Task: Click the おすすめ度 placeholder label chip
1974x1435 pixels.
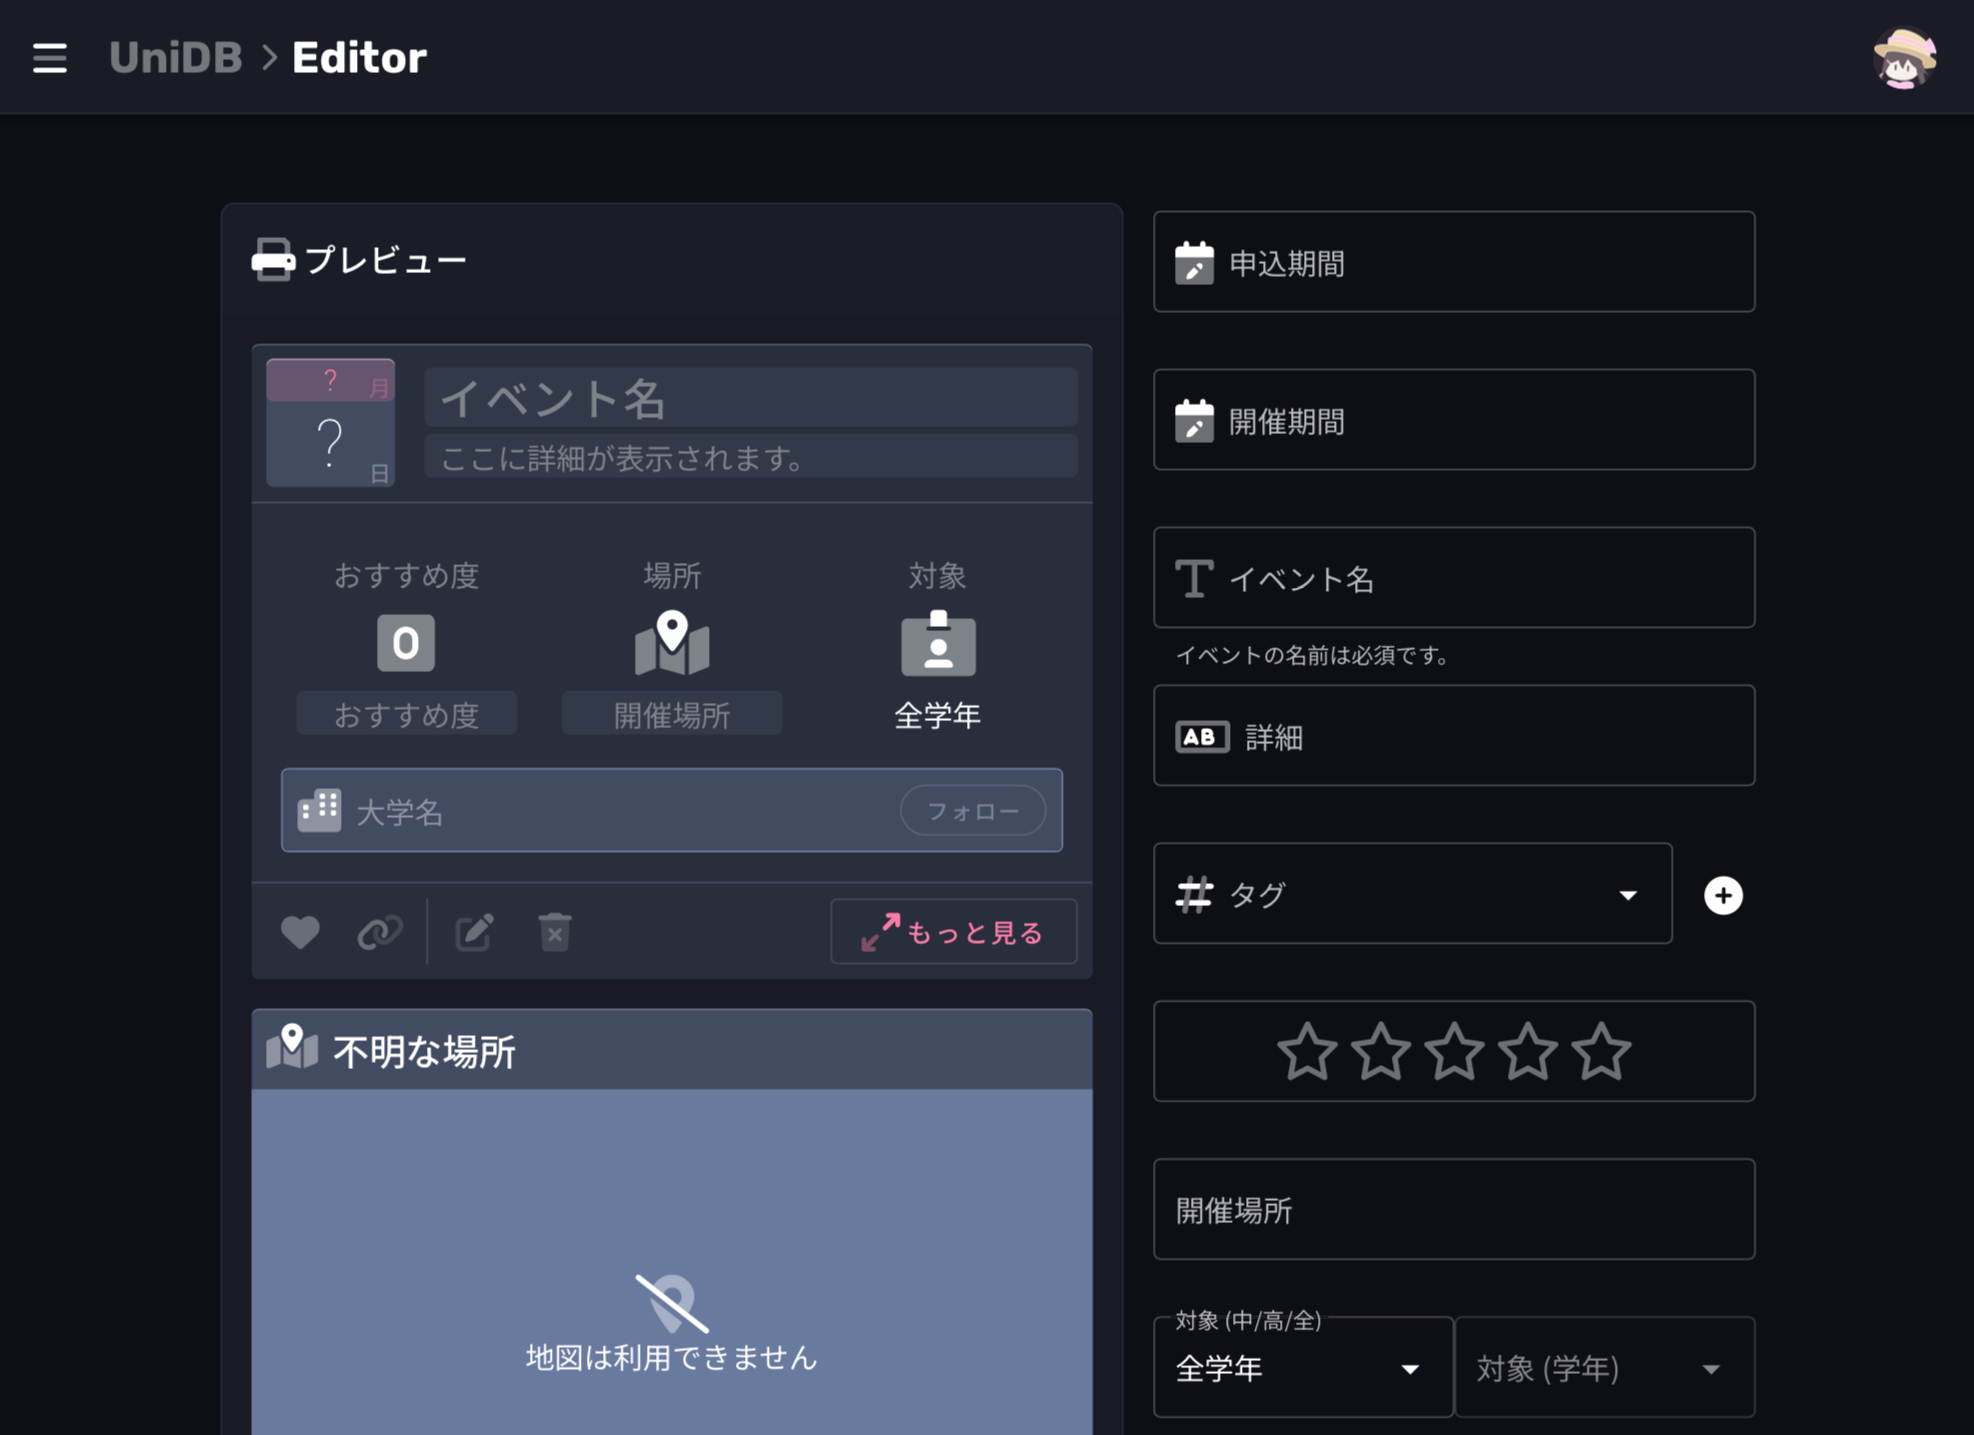Action: 406,714
